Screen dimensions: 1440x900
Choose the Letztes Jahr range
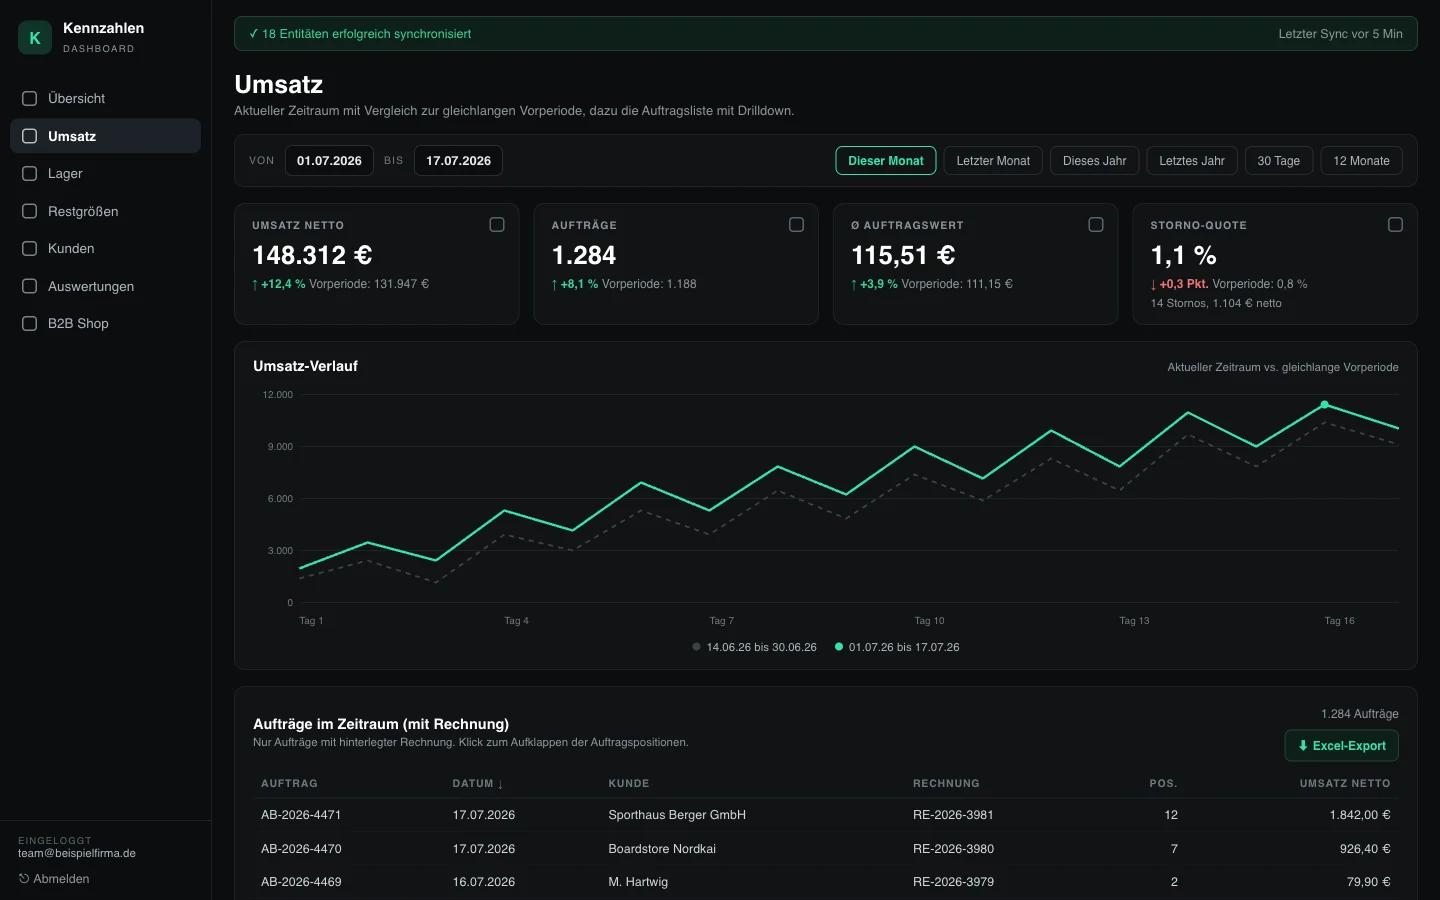[x=1192, y=161]
